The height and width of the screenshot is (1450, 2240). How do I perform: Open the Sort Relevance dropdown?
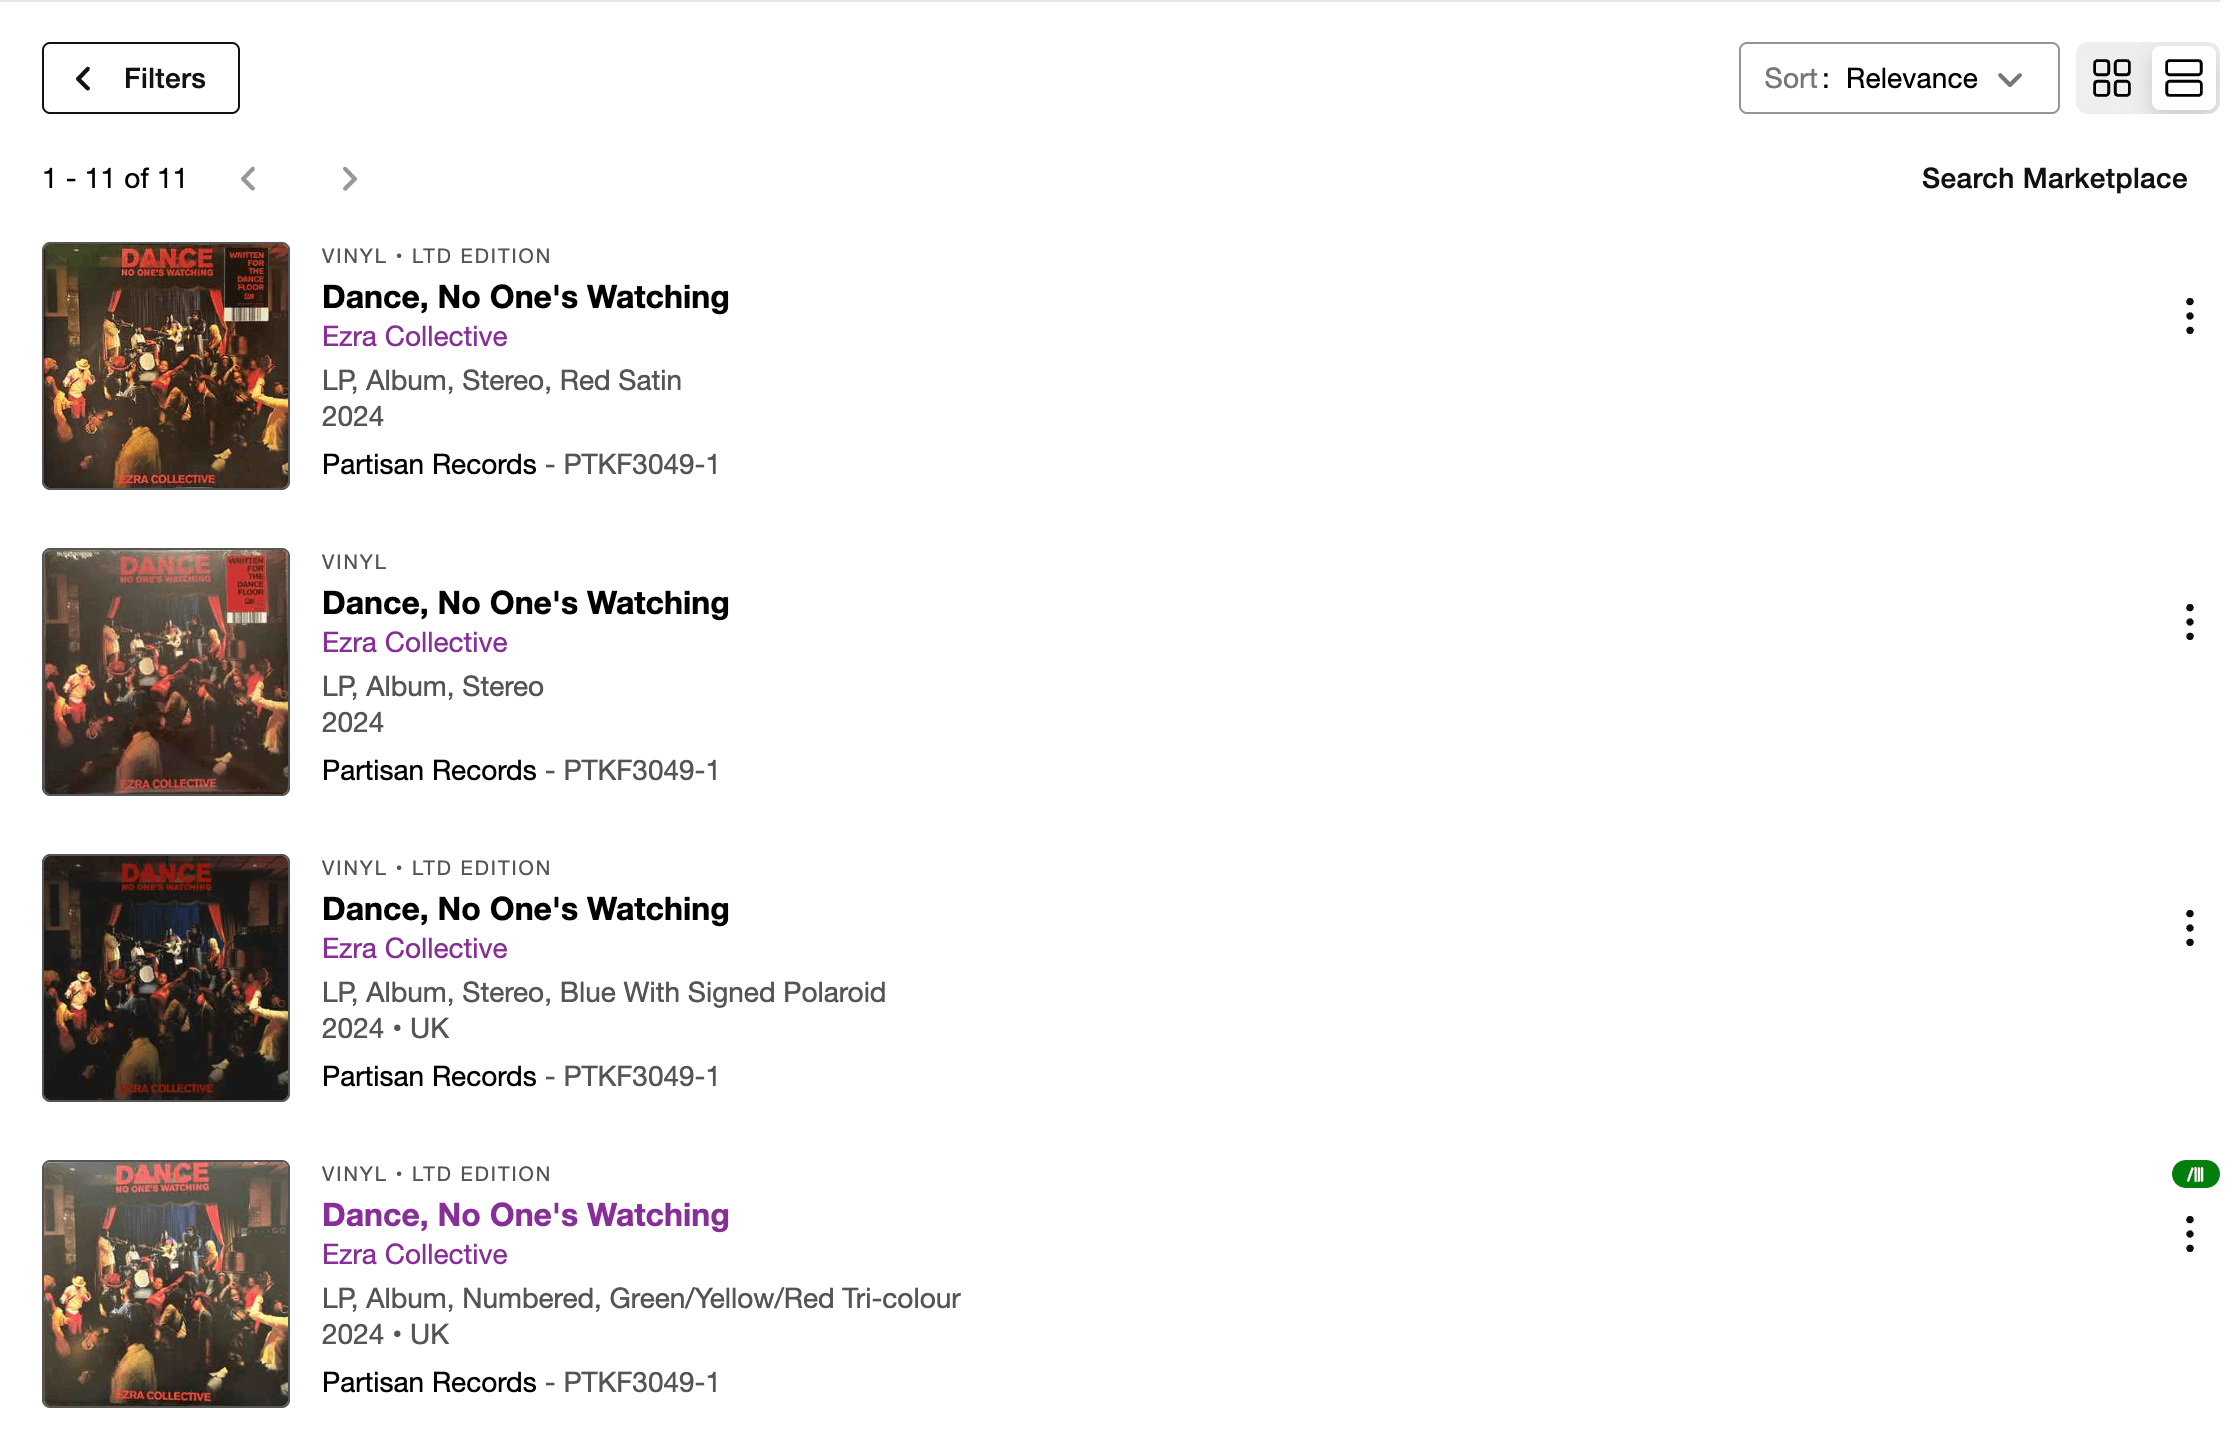1899,78
